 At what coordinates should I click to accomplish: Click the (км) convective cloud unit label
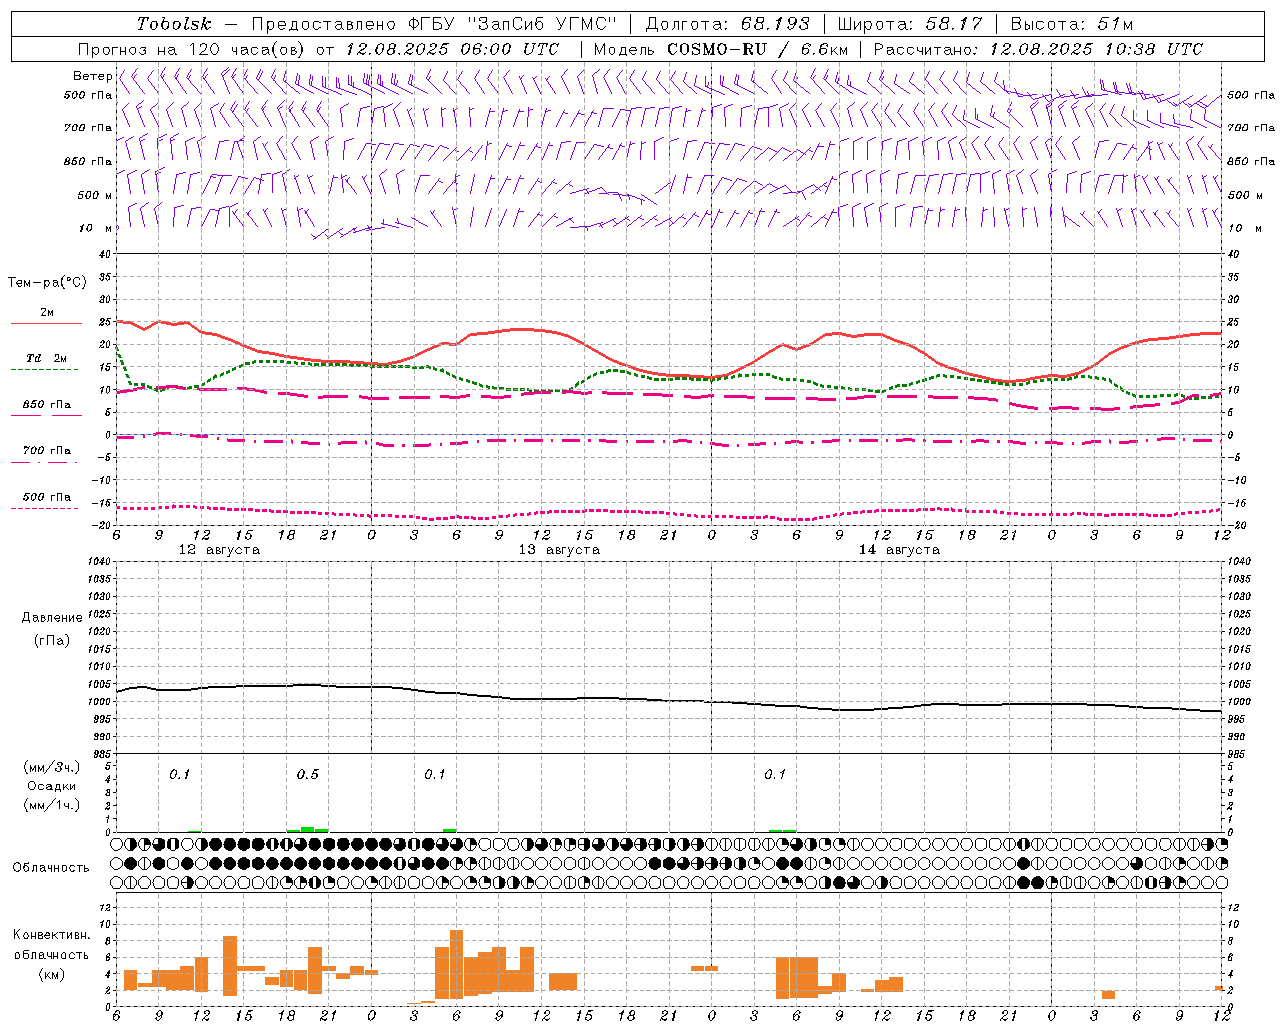coord(51,973)
